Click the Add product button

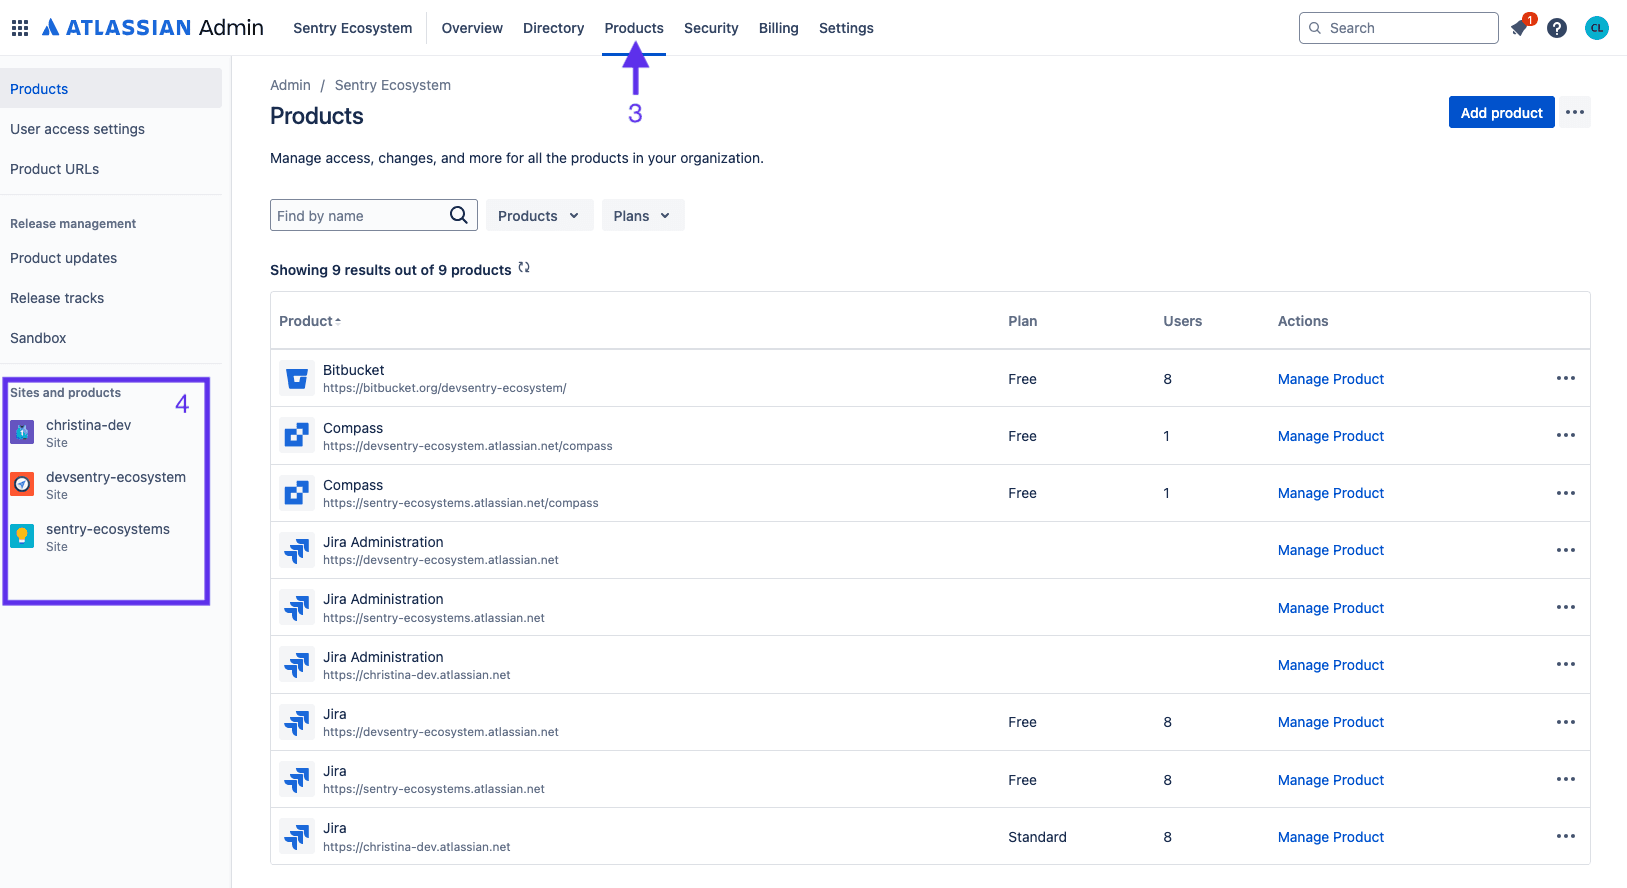tap(1501, 113)
